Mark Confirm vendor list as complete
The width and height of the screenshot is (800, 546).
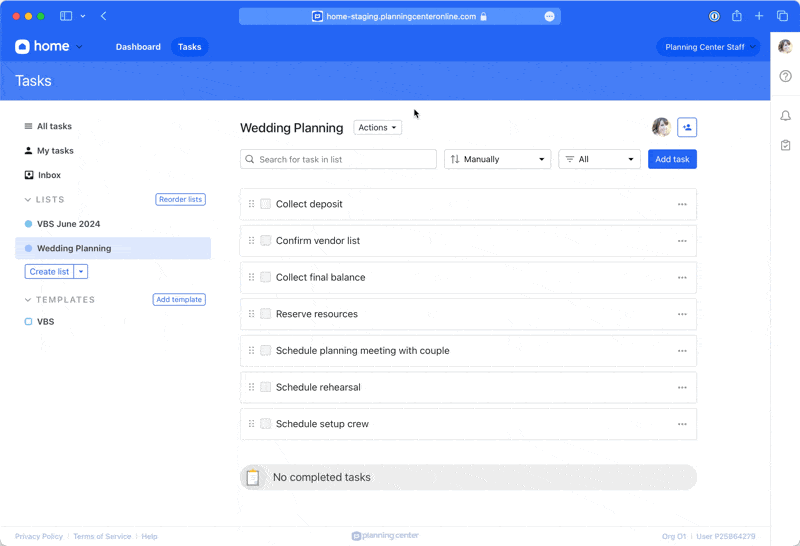pos(266,241)
